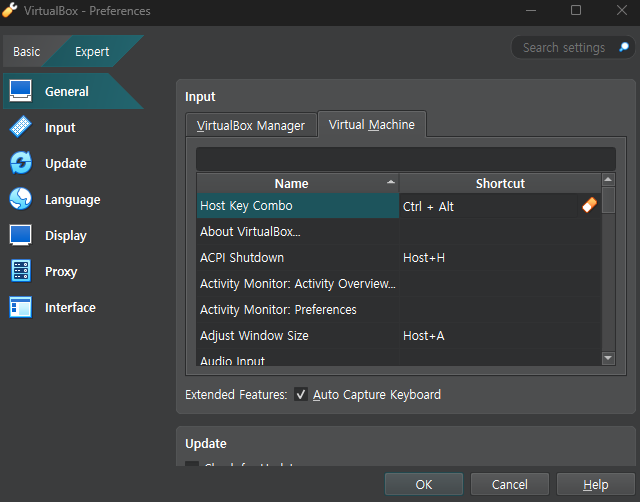Click the Display screen icon
This screenshot has width=640, height=502.
[20, 235]
